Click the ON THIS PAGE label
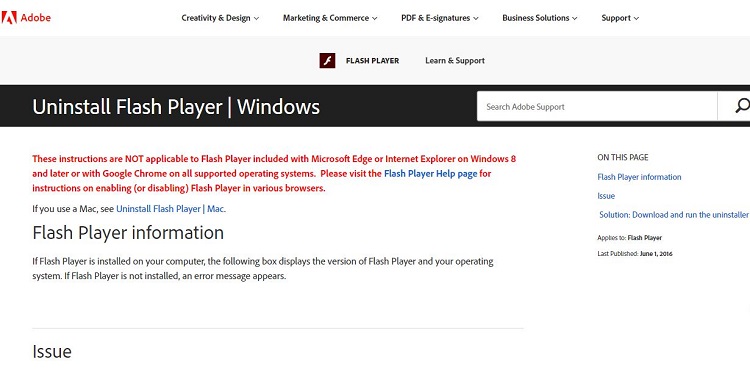Viewport: 750px width, 373px height. coord(623,157)
